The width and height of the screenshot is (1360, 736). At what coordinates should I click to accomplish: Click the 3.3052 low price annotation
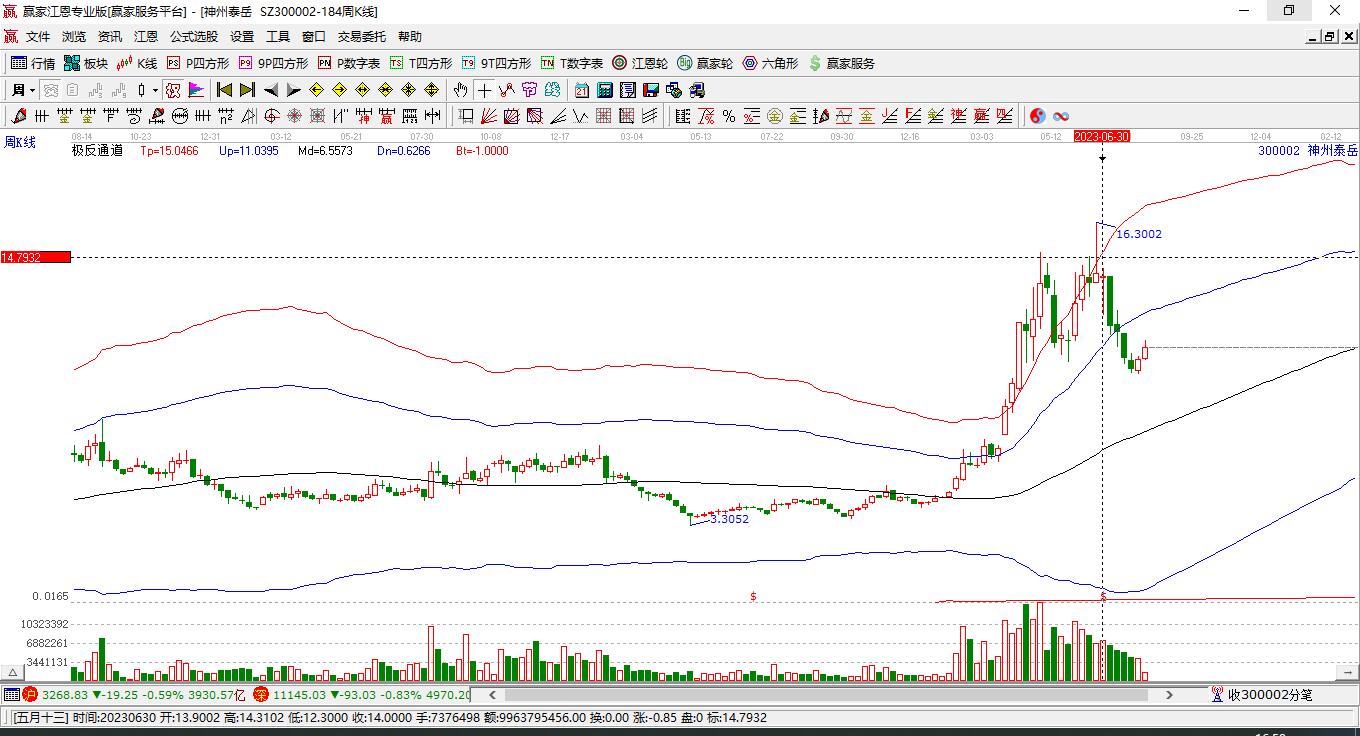(729, 519)
